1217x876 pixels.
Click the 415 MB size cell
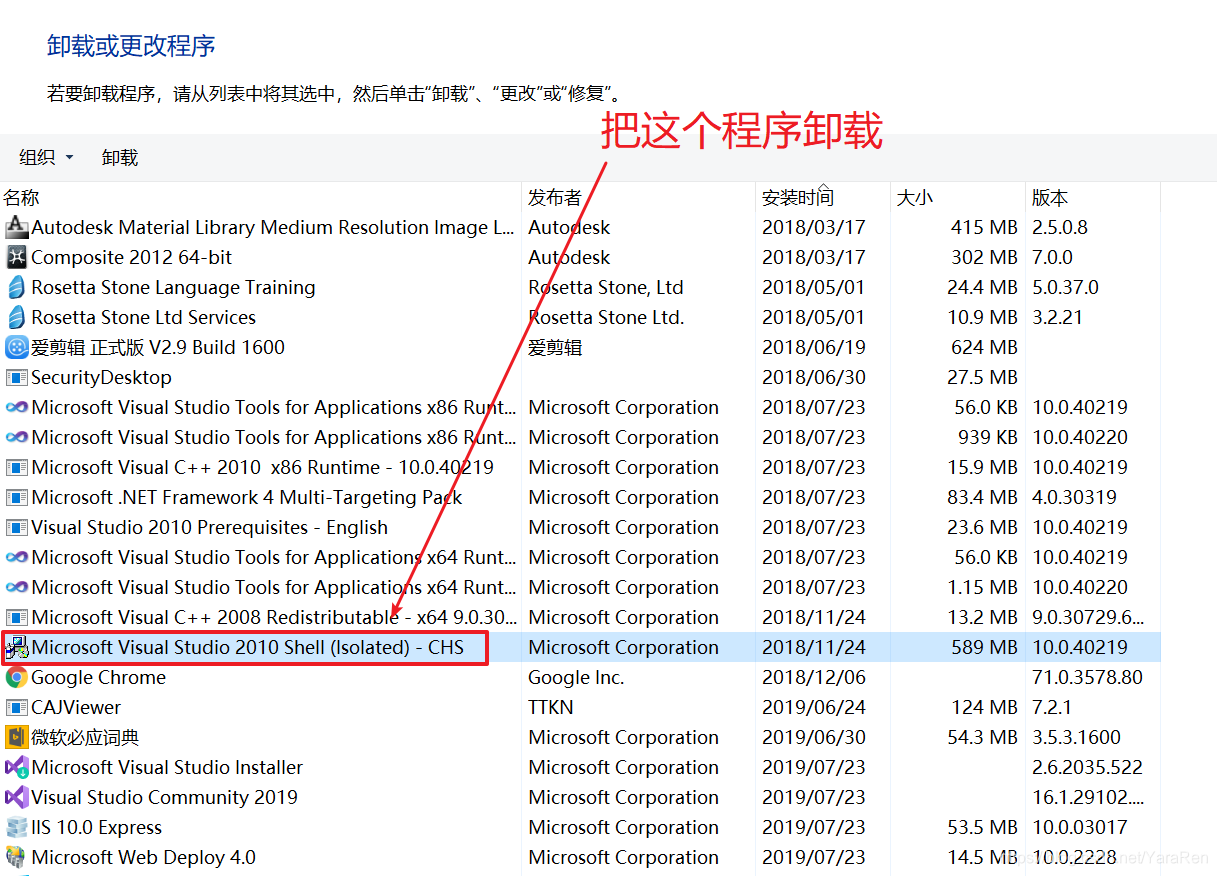pyautogui.click(x=985, y=227)
